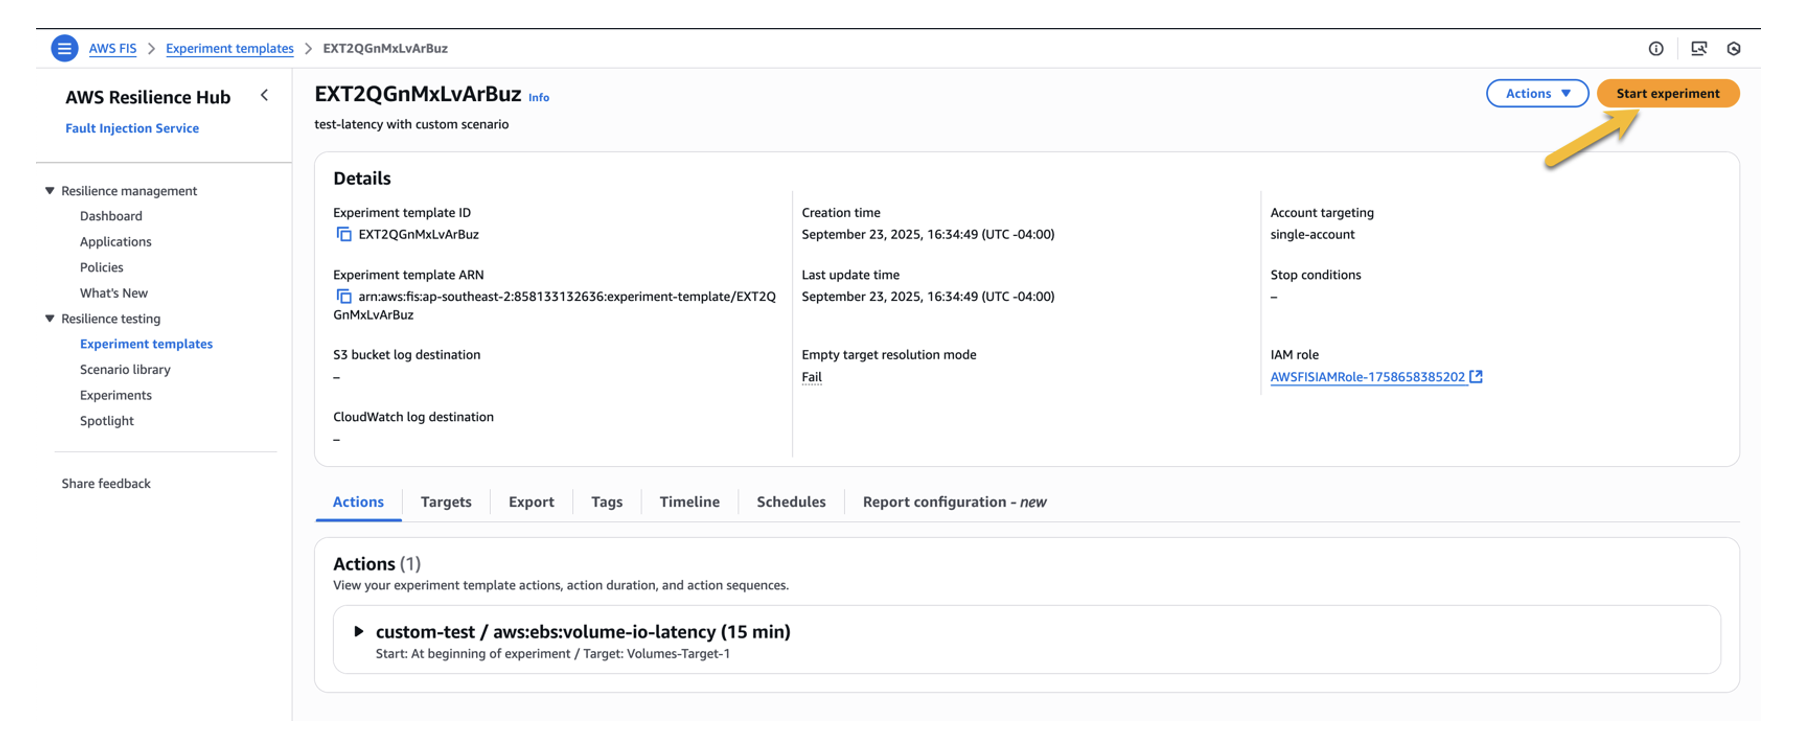The width and height of the screenshot is (1798, 730).
Task: Click the Start experiment button
Action: (x=1667, y=93)
